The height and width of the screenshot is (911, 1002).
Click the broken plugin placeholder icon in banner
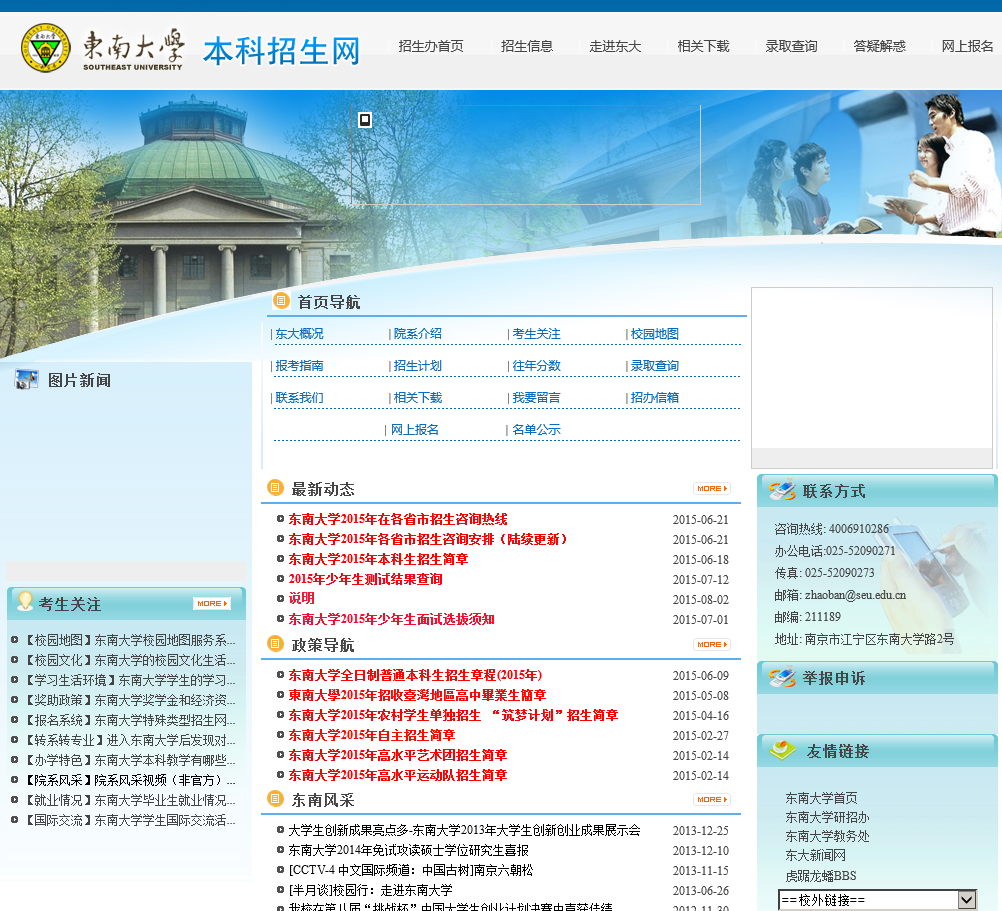[x=365, y=119]
